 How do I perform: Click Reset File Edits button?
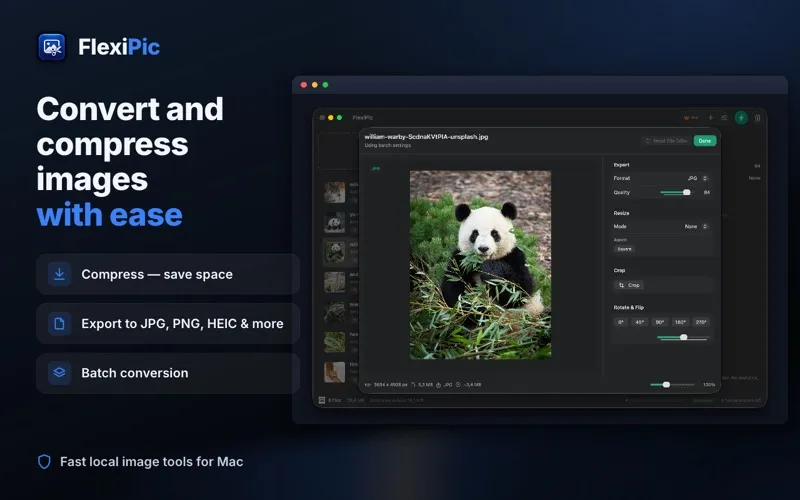[666, 141]
